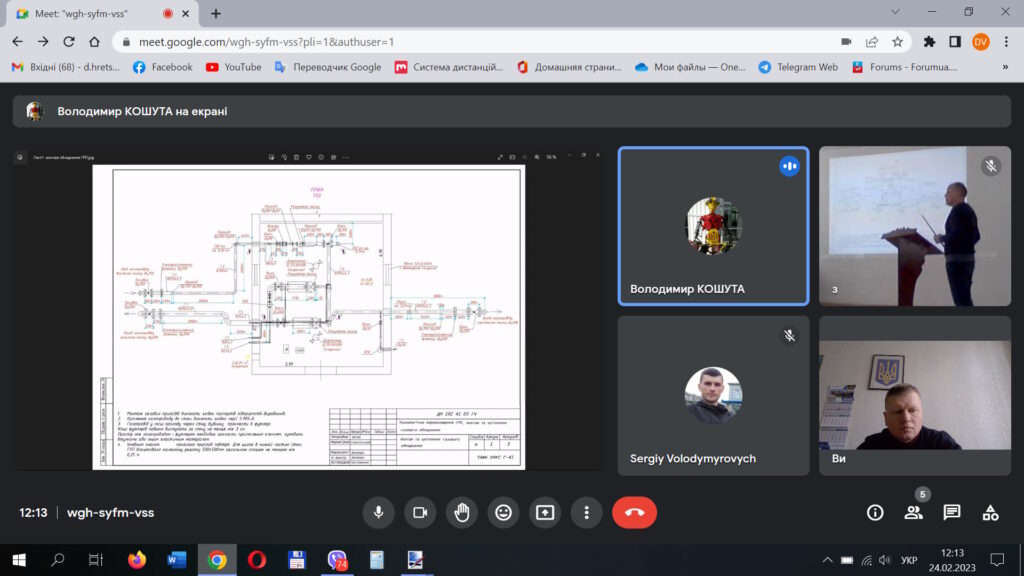
Task: Switch keyboard language УКР
Action: (909, 560)
